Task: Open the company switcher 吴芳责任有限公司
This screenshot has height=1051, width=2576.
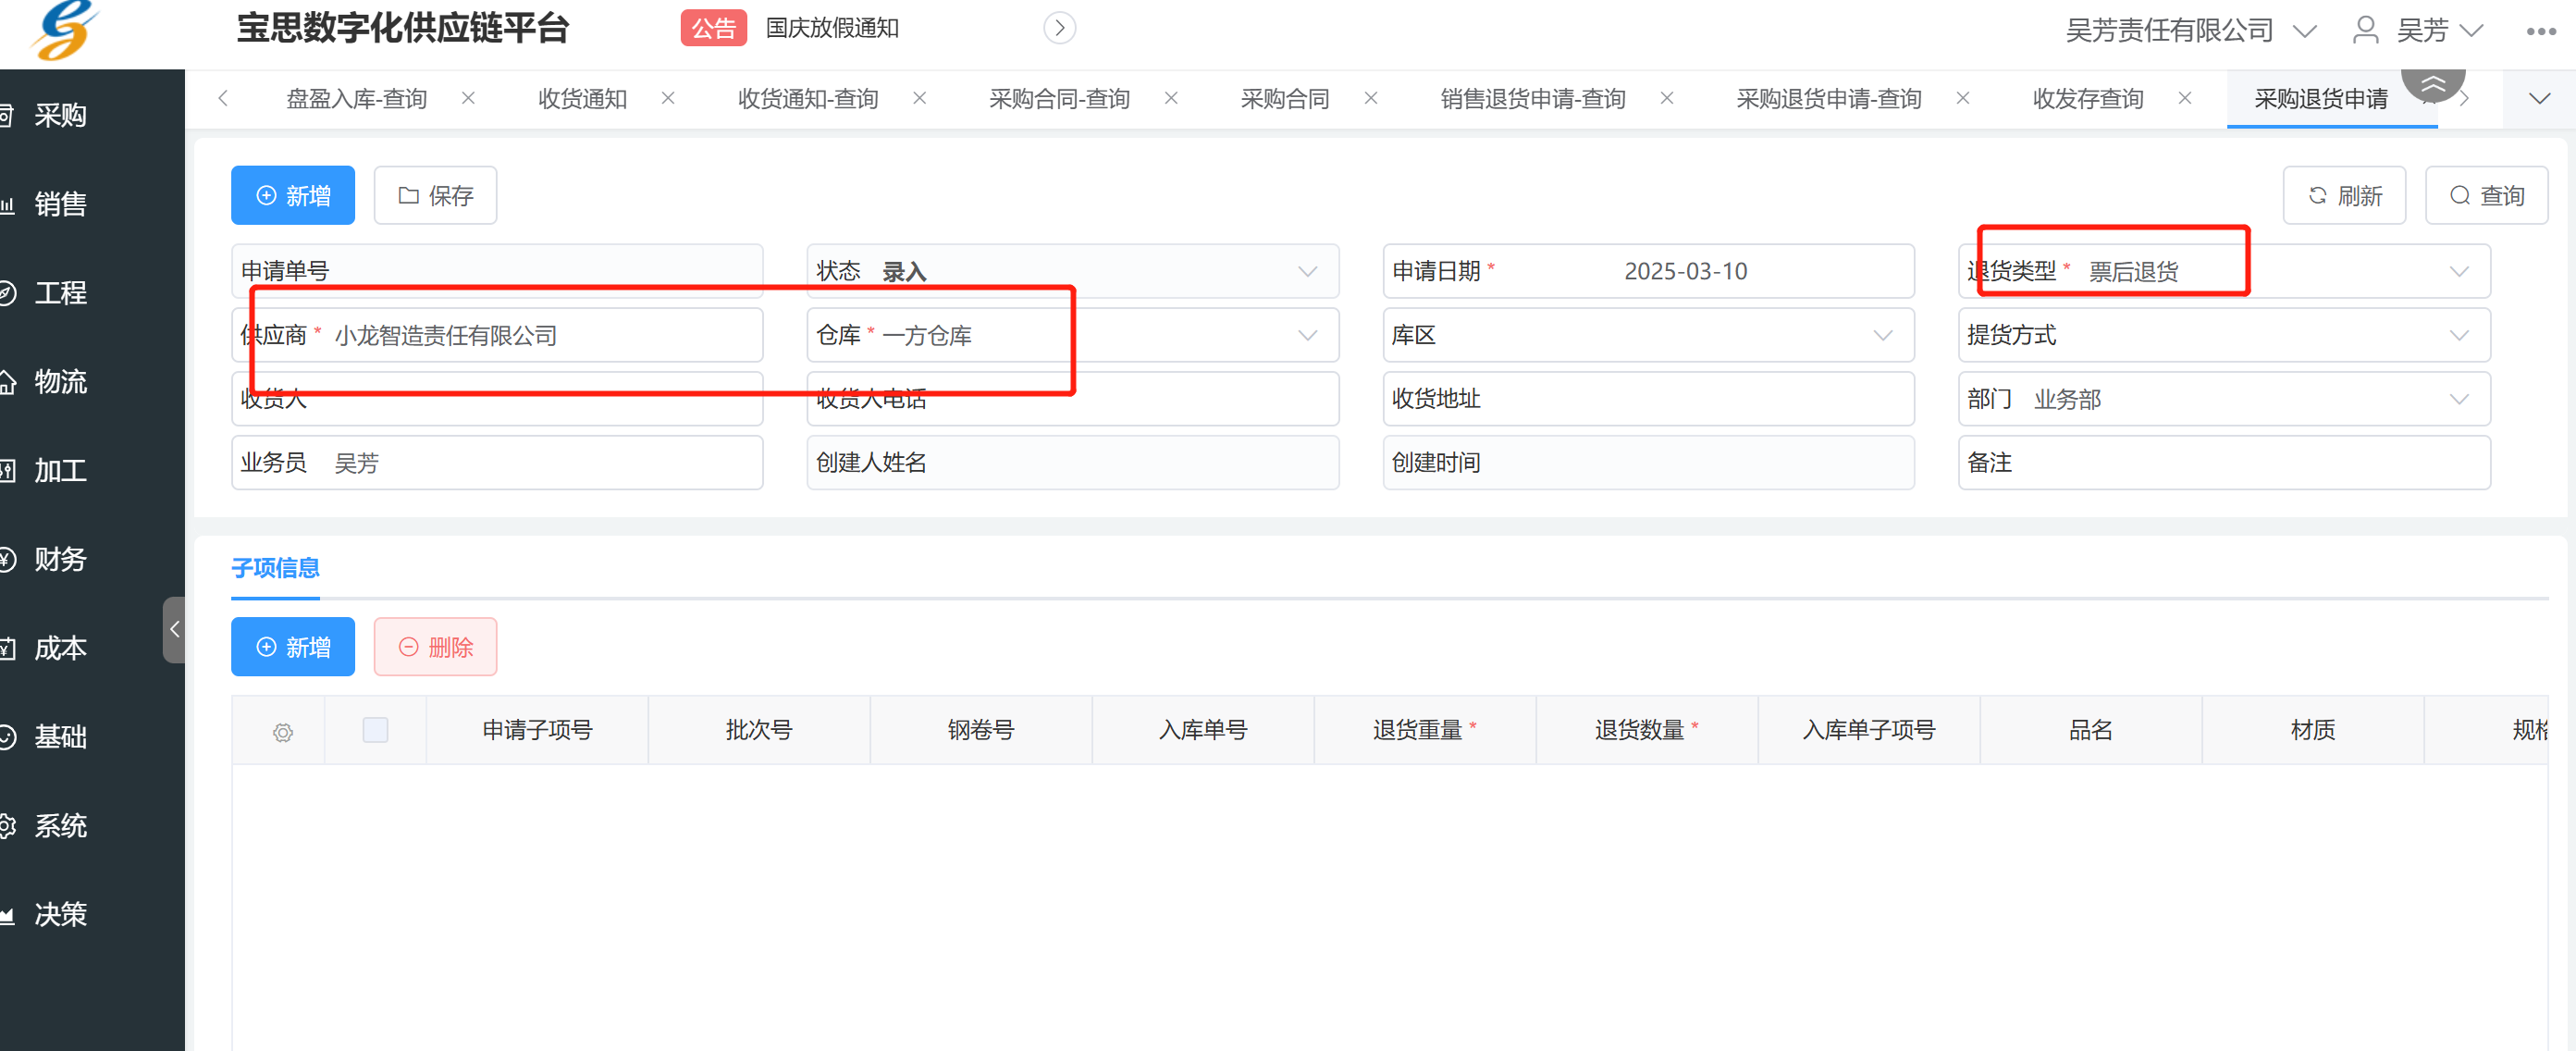Action: (x=2189, y=31)
